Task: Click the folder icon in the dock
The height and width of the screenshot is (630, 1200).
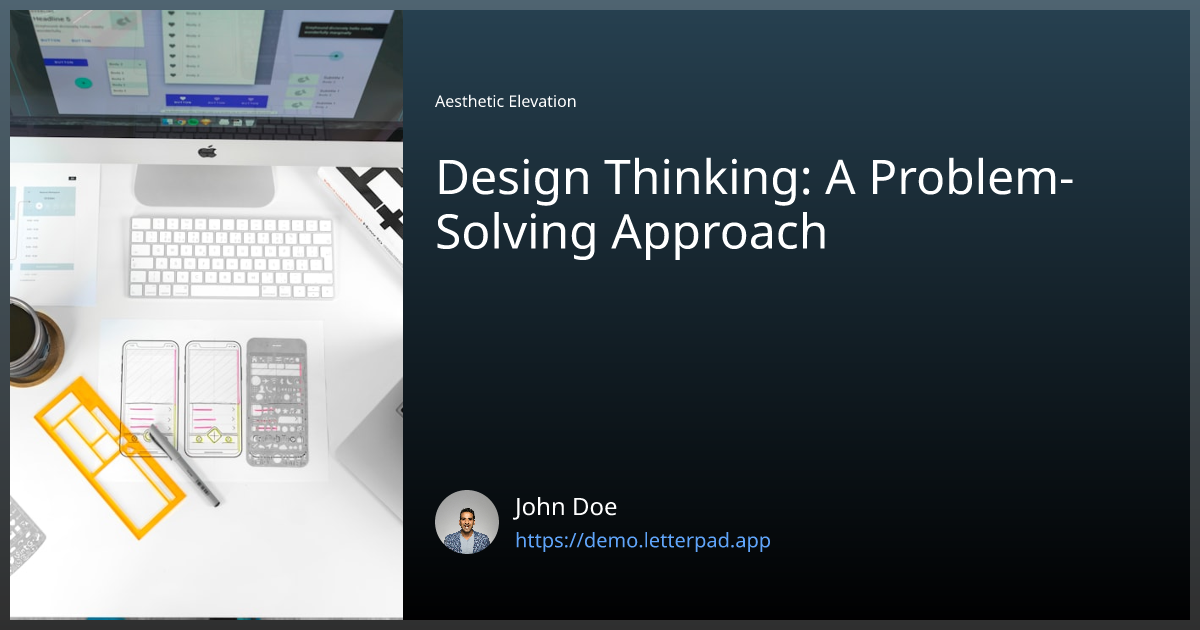Action: point(224,122)
